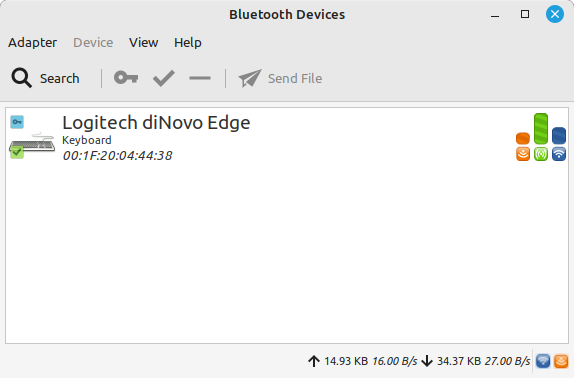Screen dimensions: 574x378
Task: Click the Send File paper plane icon
Action: 250,78
